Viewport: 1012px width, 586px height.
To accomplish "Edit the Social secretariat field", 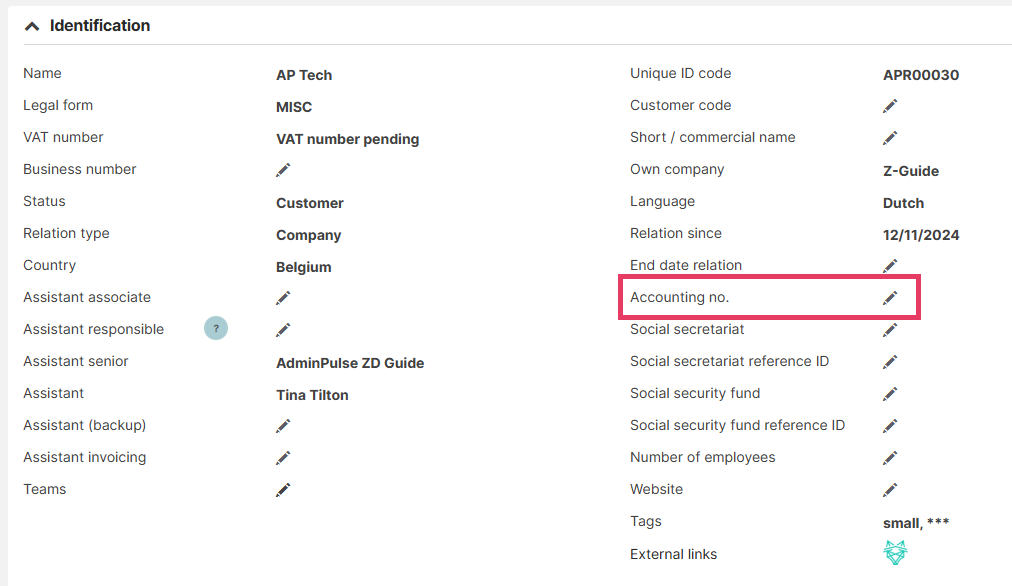I will (x=890, y=330).
